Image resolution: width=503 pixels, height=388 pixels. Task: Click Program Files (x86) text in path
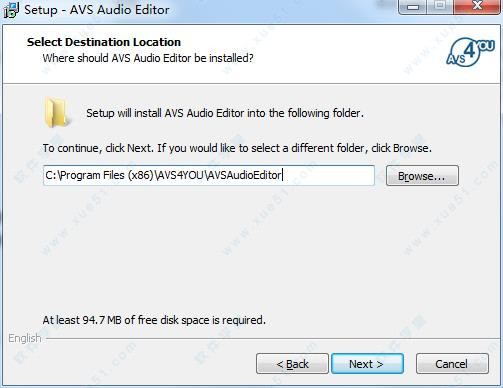[x=107, y=175]
